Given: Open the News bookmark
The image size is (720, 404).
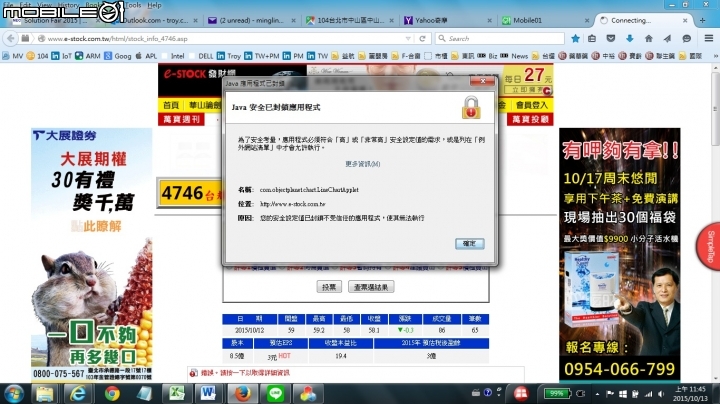Looking at the screenshot, I should [x=514, y=56].
